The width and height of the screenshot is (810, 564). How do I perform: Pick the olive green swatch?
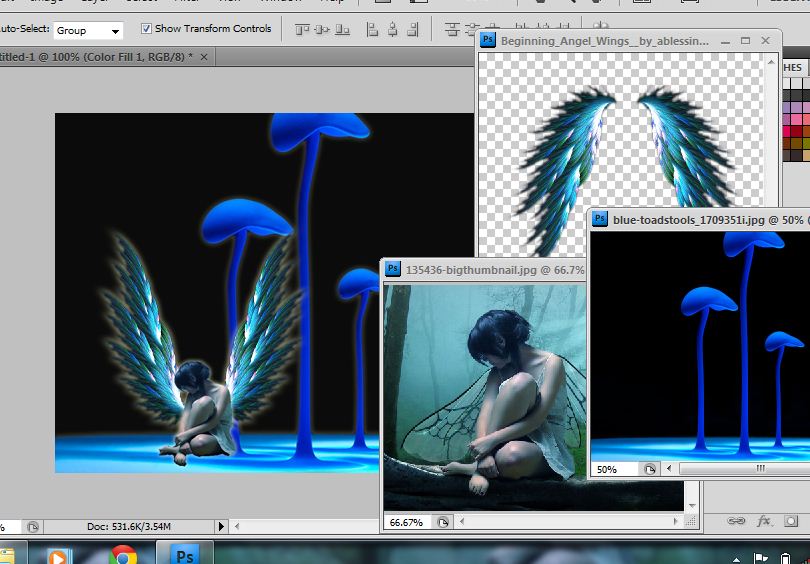[805, 142]
